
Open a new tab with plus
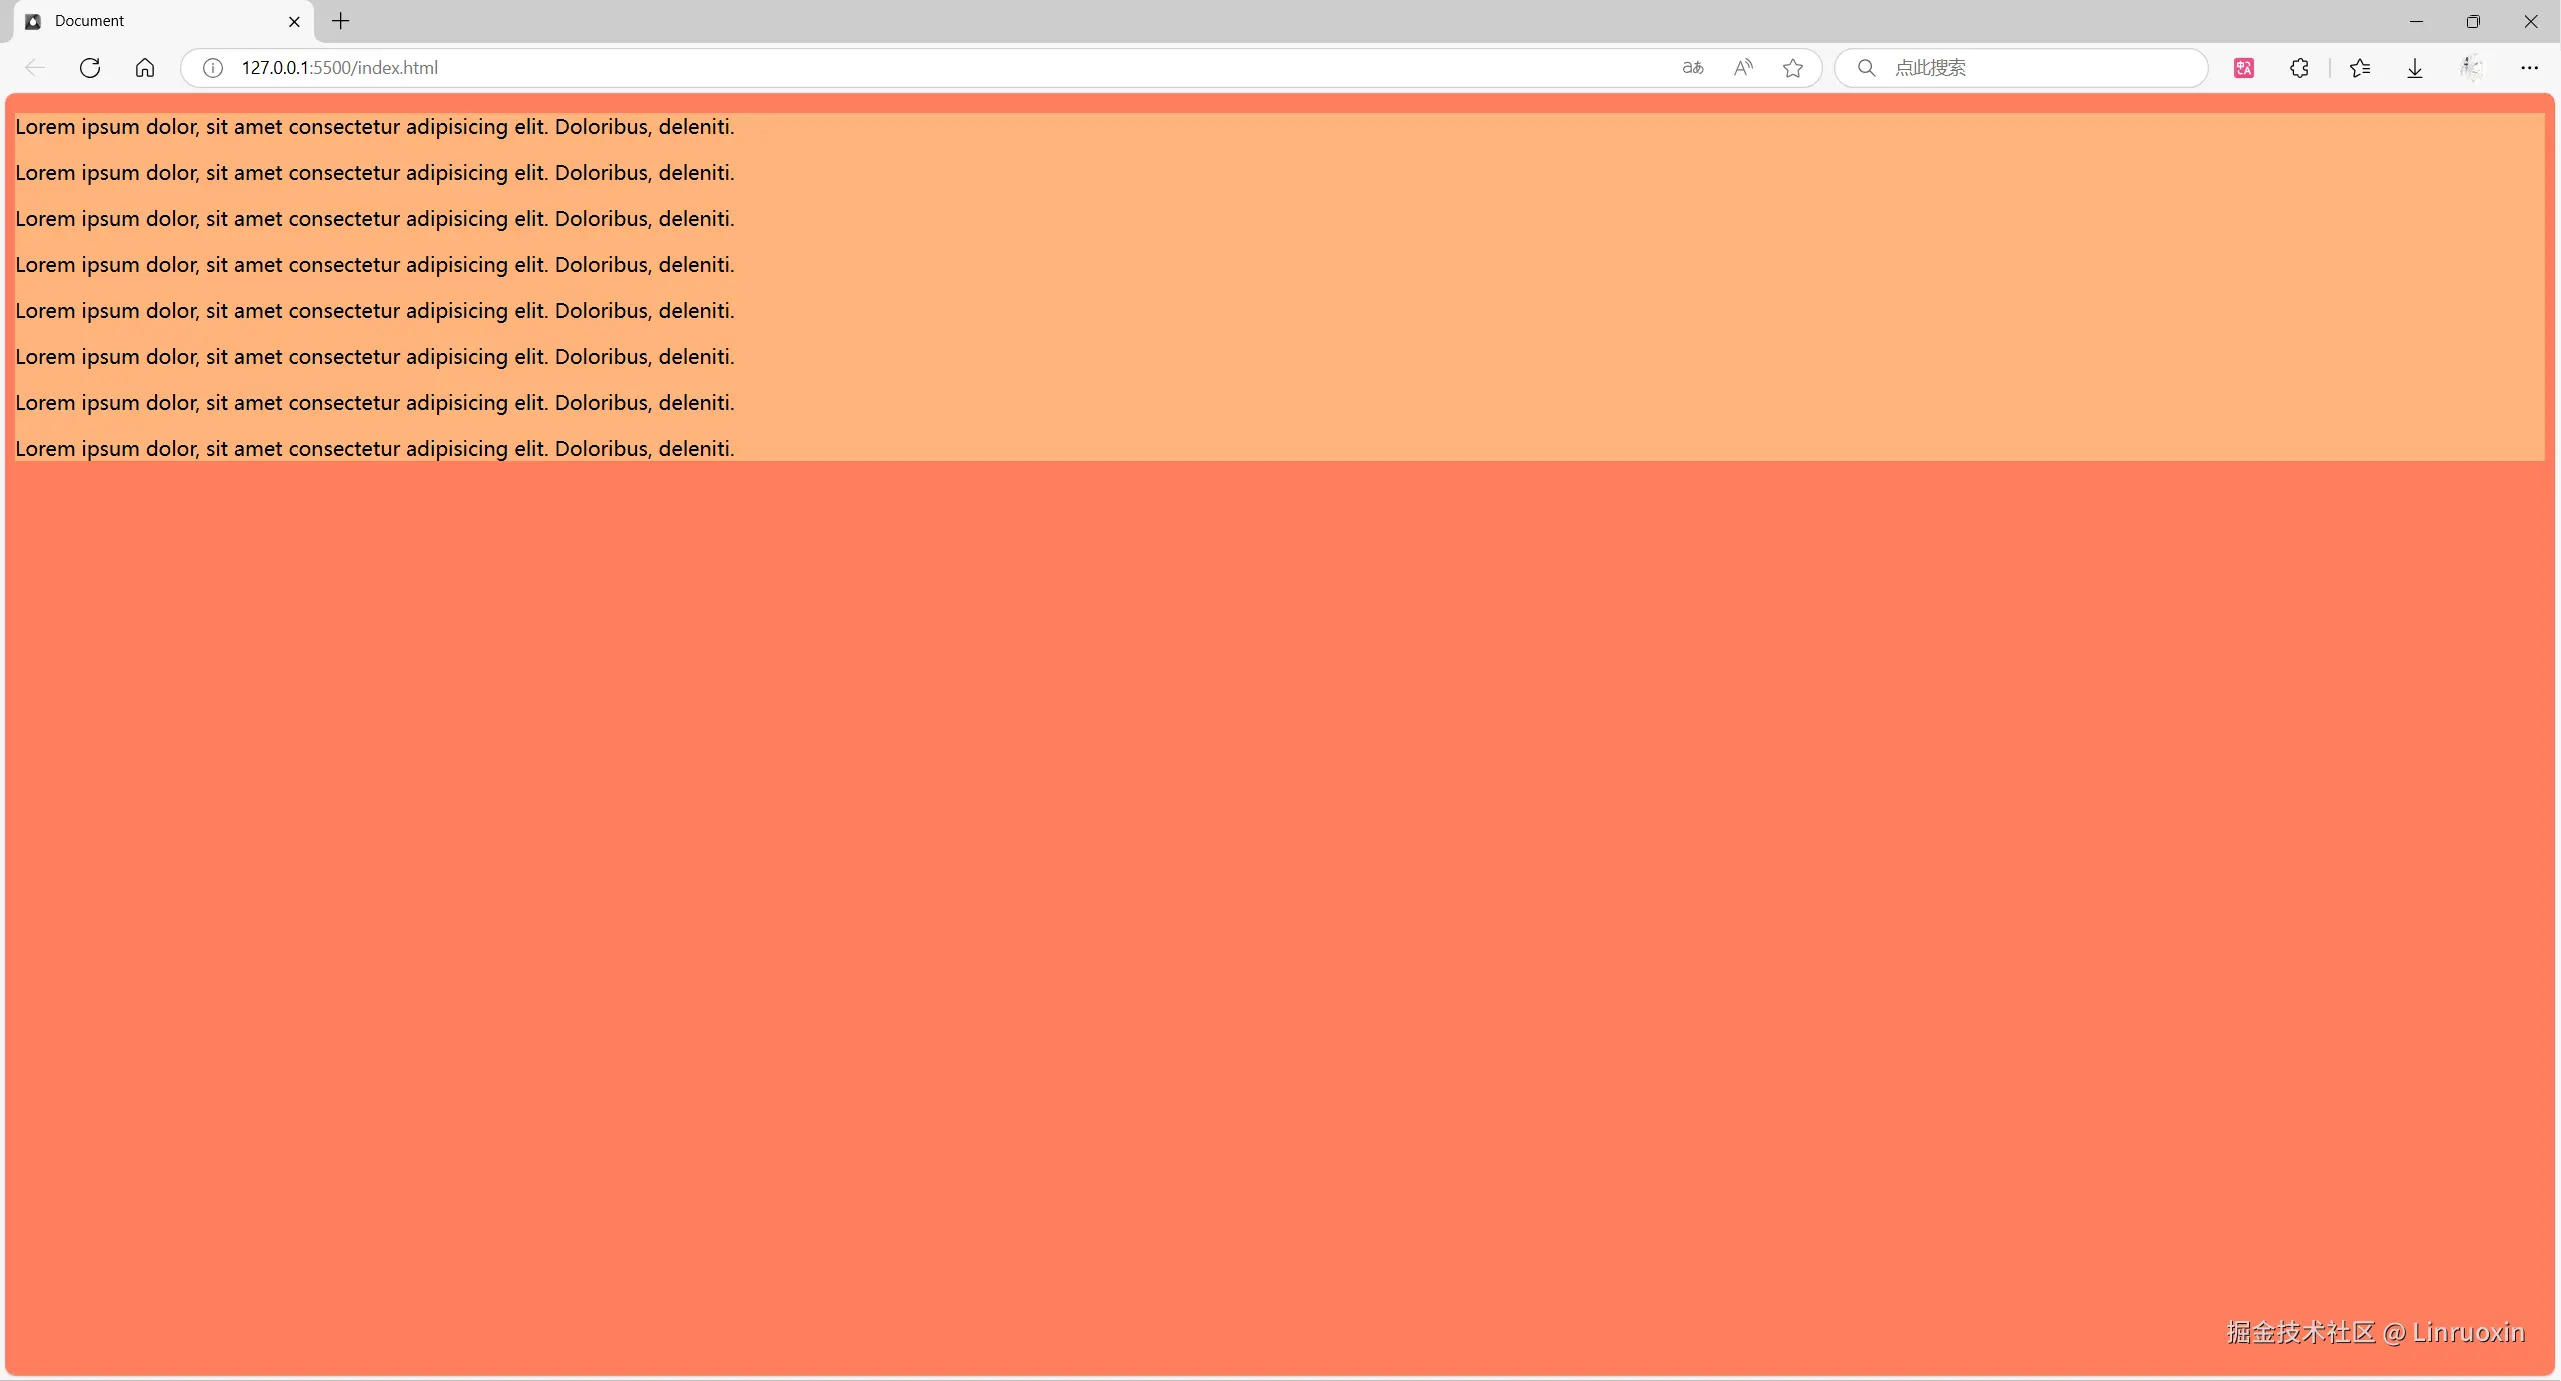pos(341,21)
